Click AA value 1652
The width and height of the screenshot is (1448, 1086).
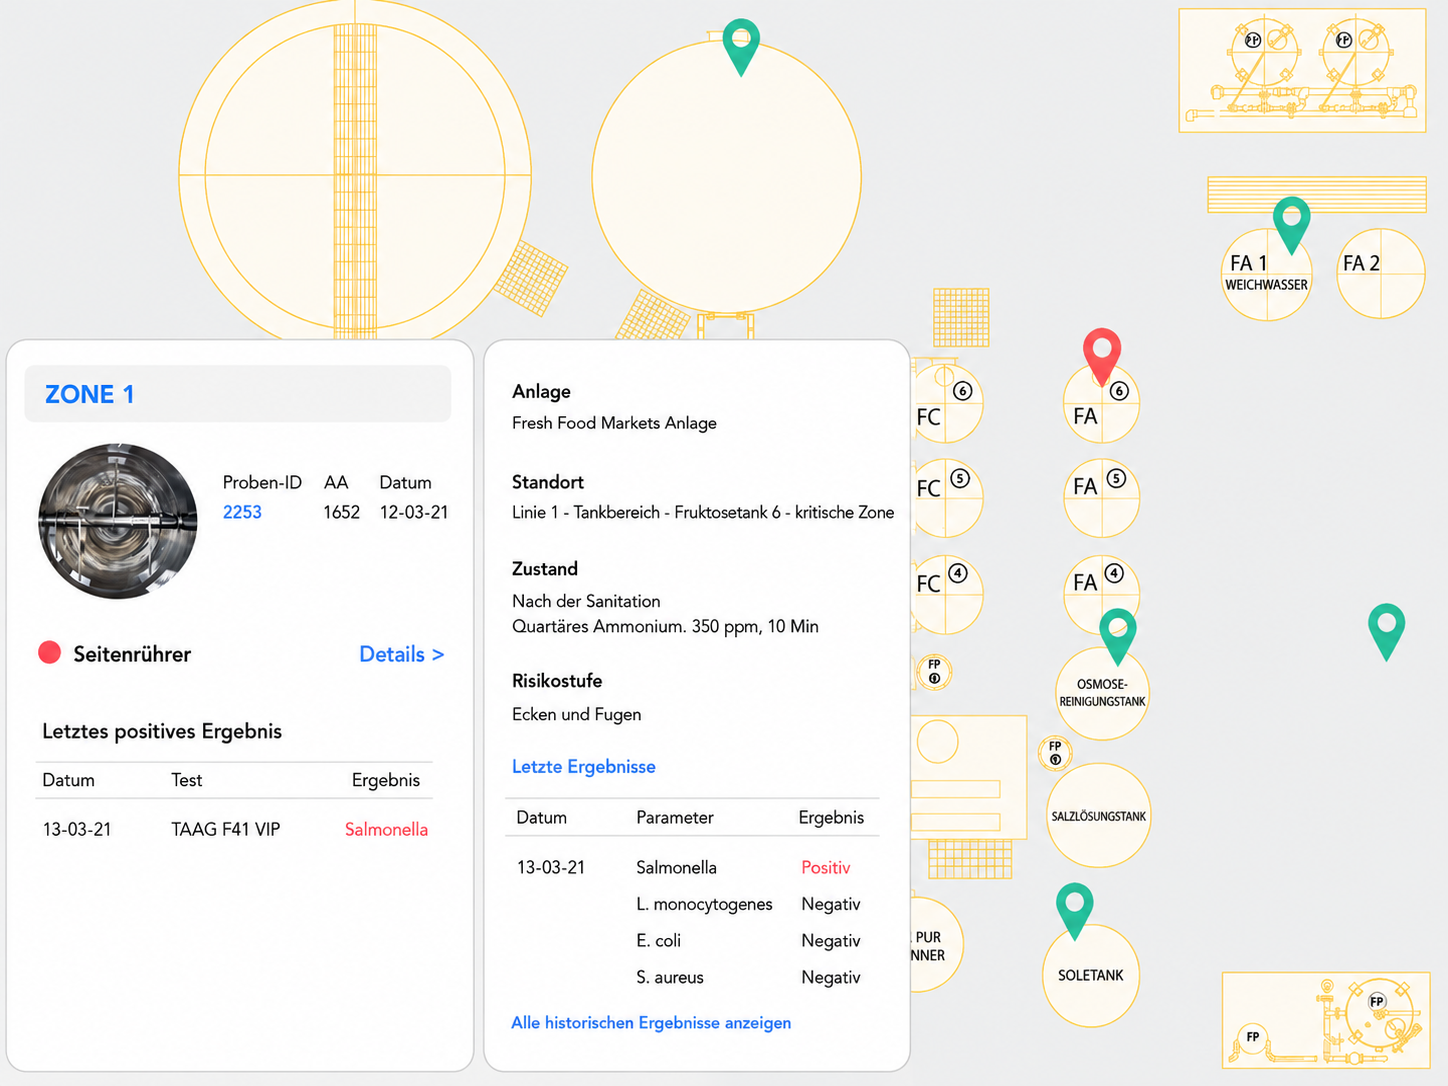(x=341, y=512)
